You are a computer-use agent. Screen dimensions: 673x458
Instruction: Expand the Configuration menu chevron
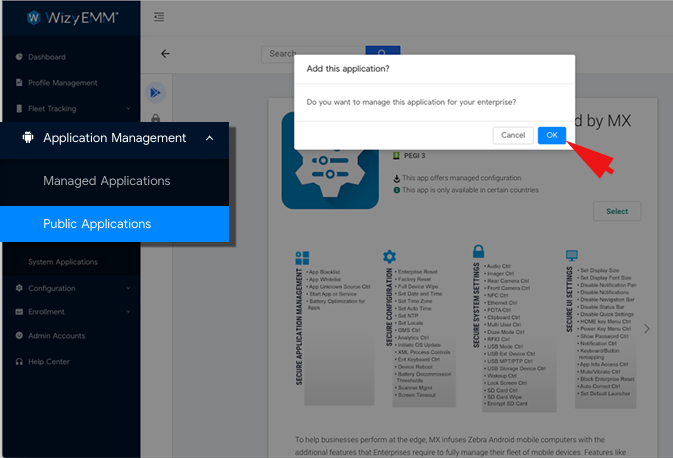pos(128,288)
